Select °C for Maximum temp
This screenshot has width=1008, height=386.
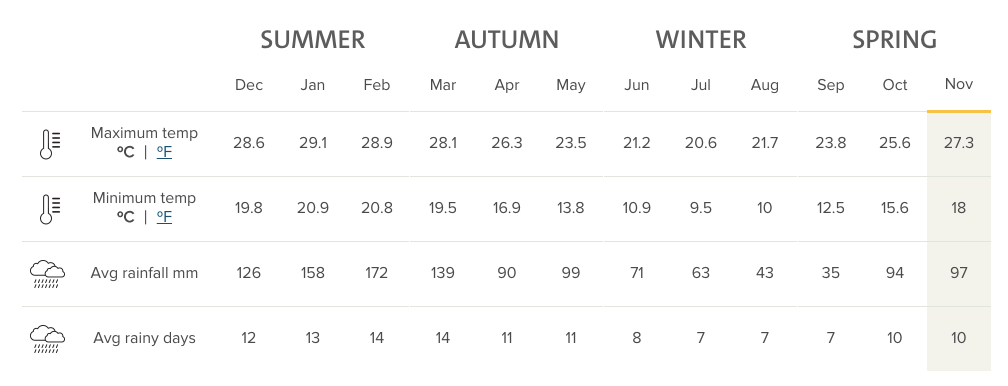[126, 152]
